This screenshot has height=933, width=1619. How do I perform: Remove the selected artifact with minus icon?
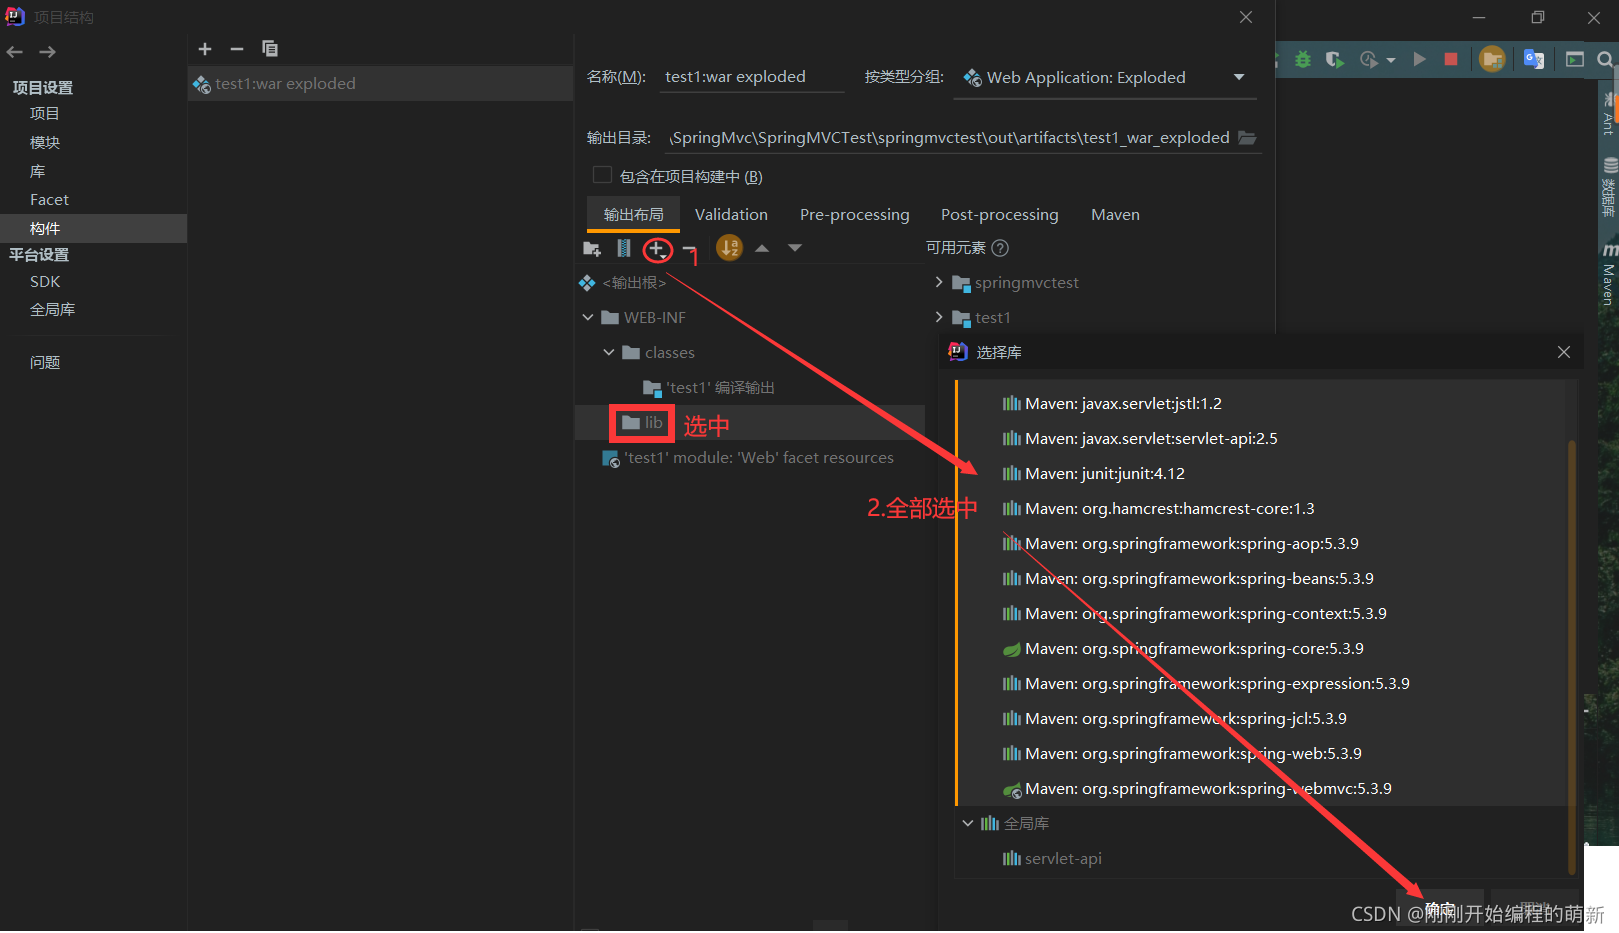[x=237, y=49]
